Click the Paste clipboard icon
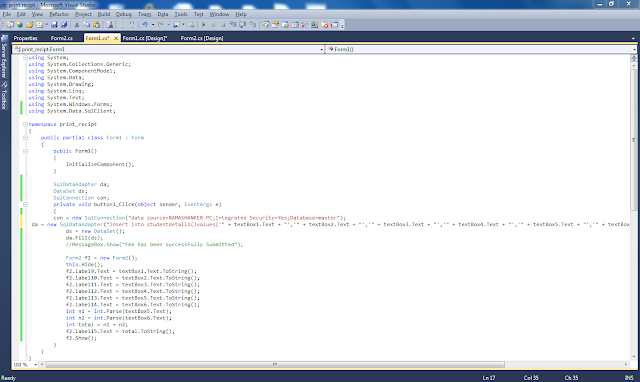The height and width of the screenshot is (382, 640). [96, 24]
